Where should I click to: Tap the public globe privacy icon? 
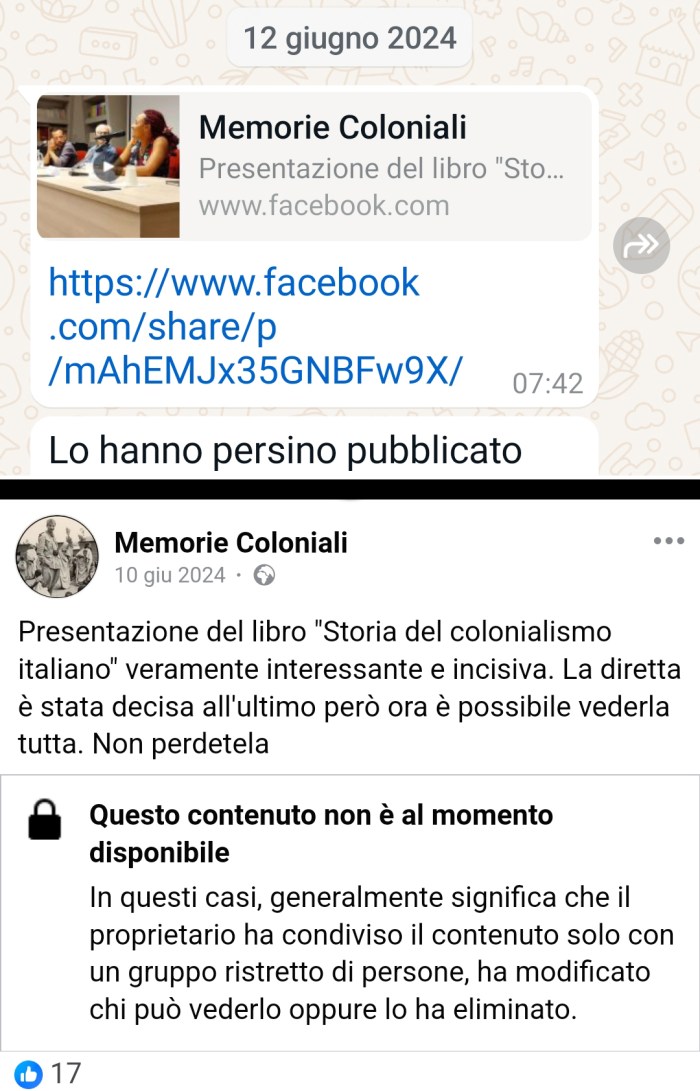264,575
